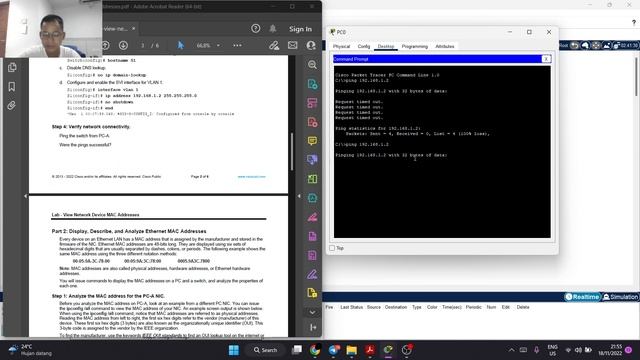Open the more tools ellipsis in Acrobat
This screenshot has height=360, width=640.
click(237, 45)
